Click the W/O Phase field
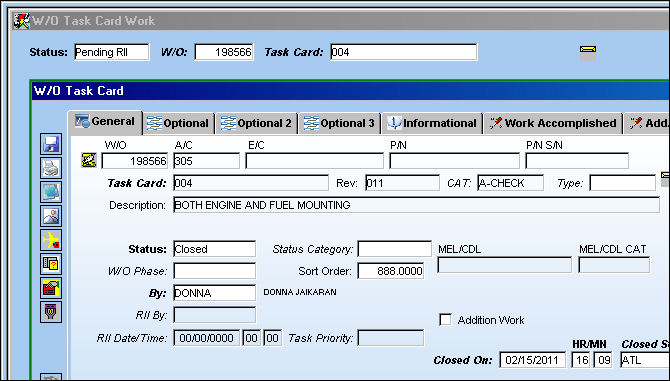670x381 pixels. pyautogui.click(x=215, y=271)
